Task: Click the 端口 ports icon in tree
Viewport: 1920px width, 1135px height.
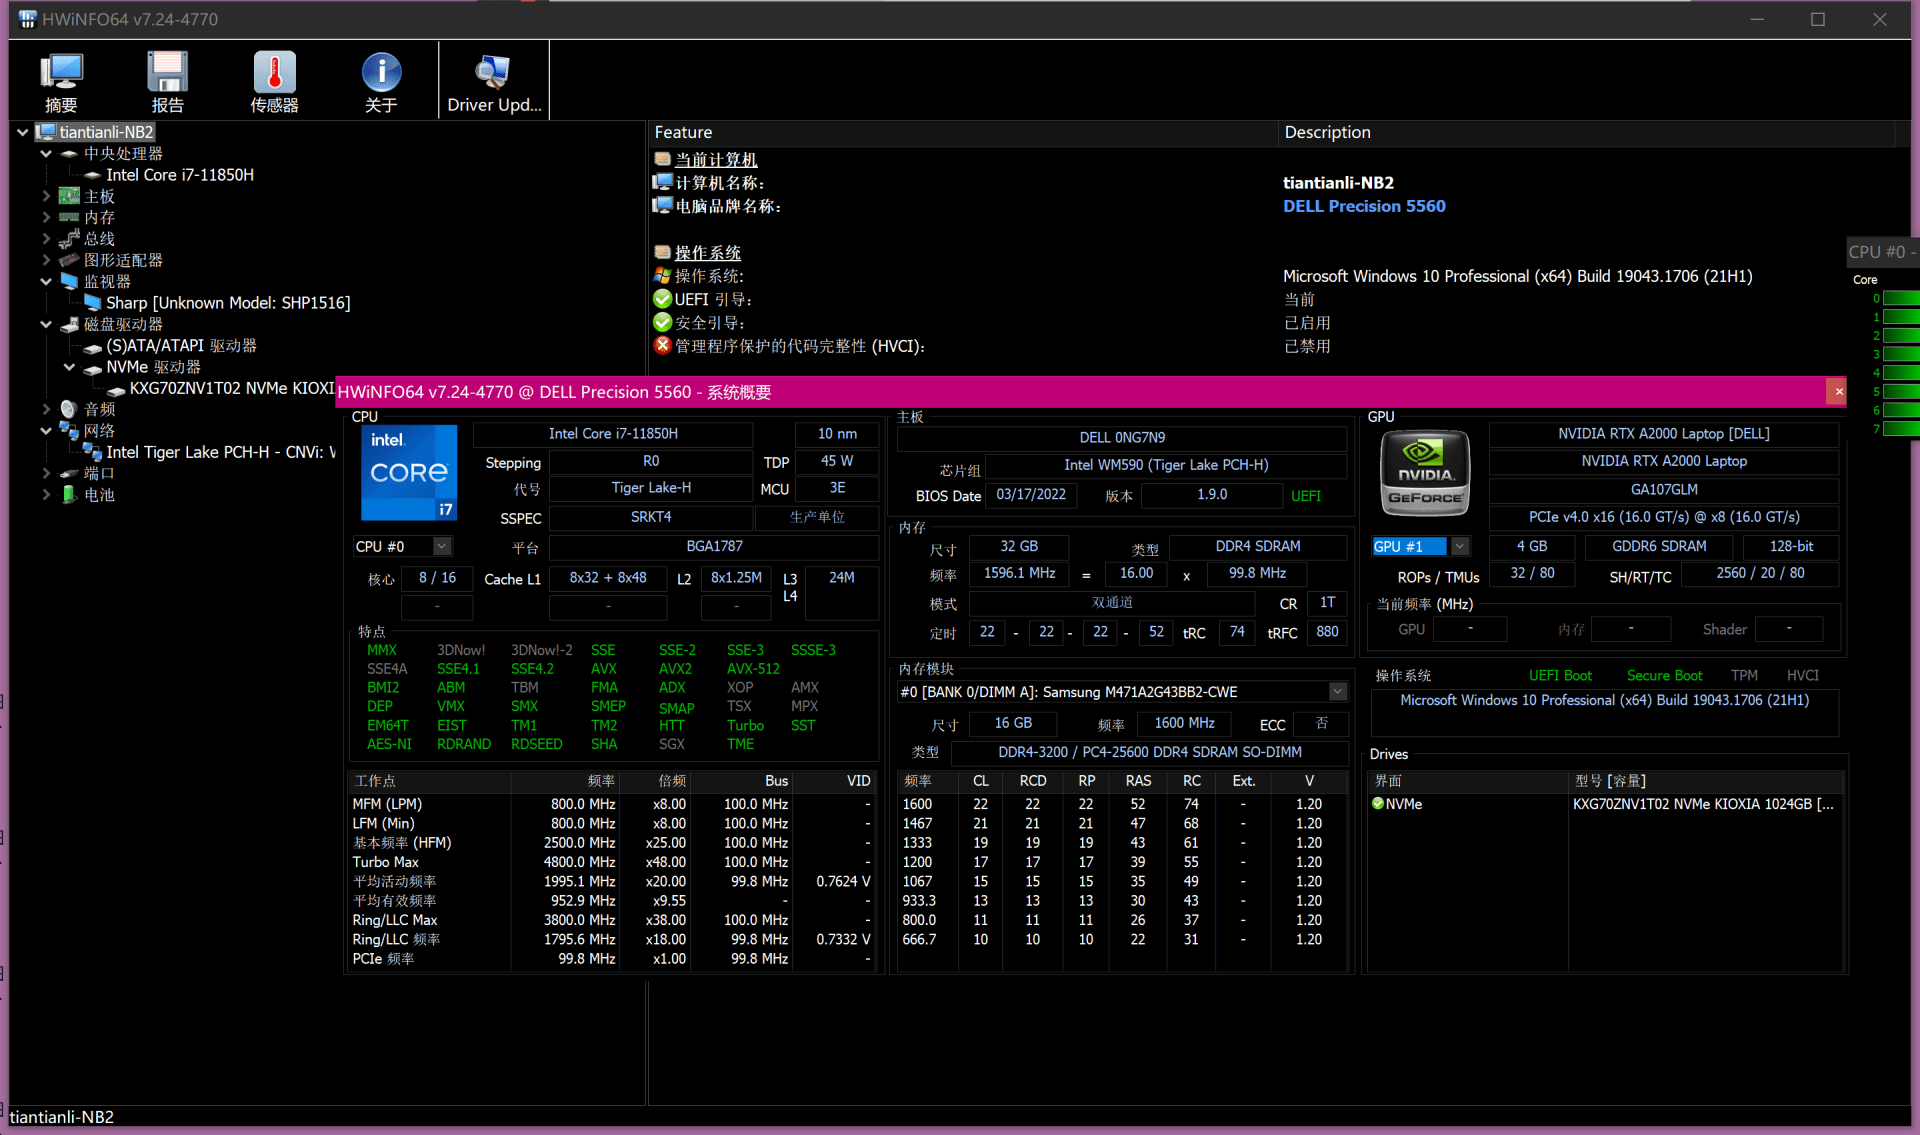Action: click(69, 473)
